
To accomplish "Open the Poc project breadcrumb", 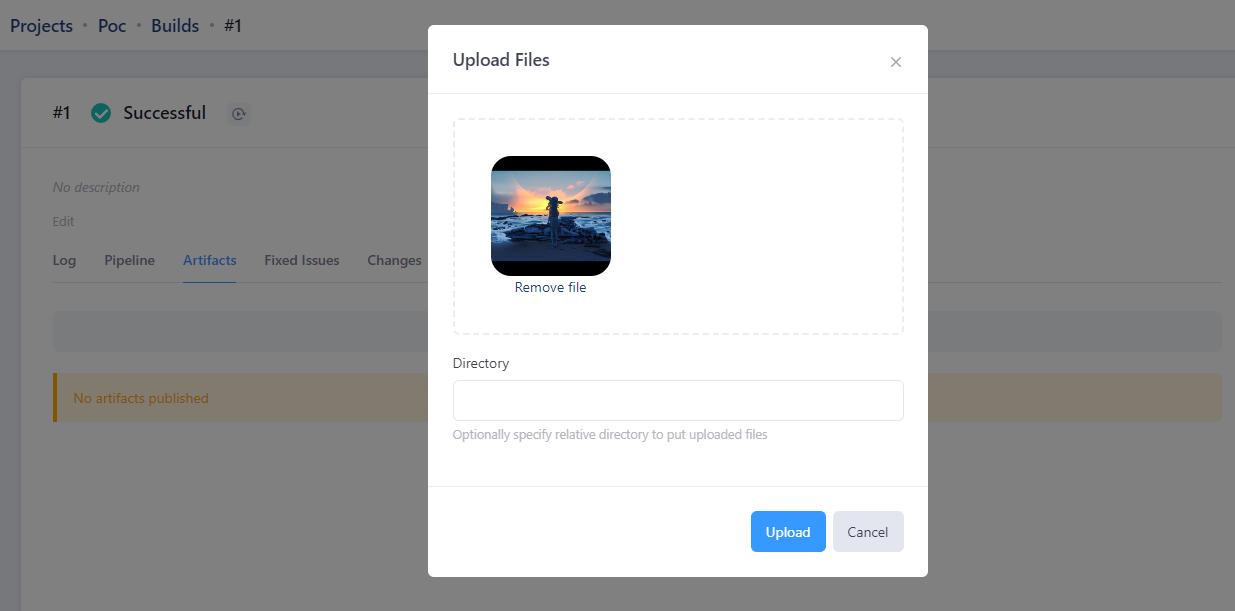I will 112,26.
